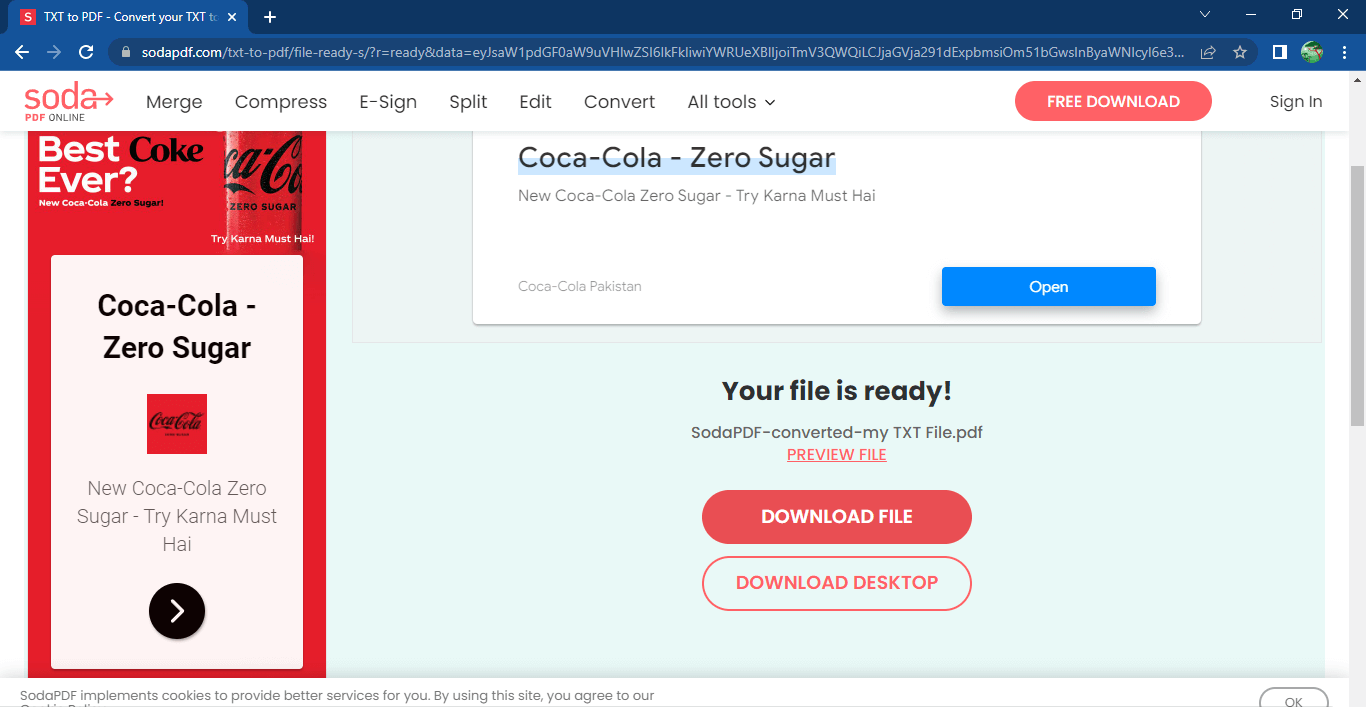Open the tab search chevron
The image size is (1366, 707).
click(1205, 15)
